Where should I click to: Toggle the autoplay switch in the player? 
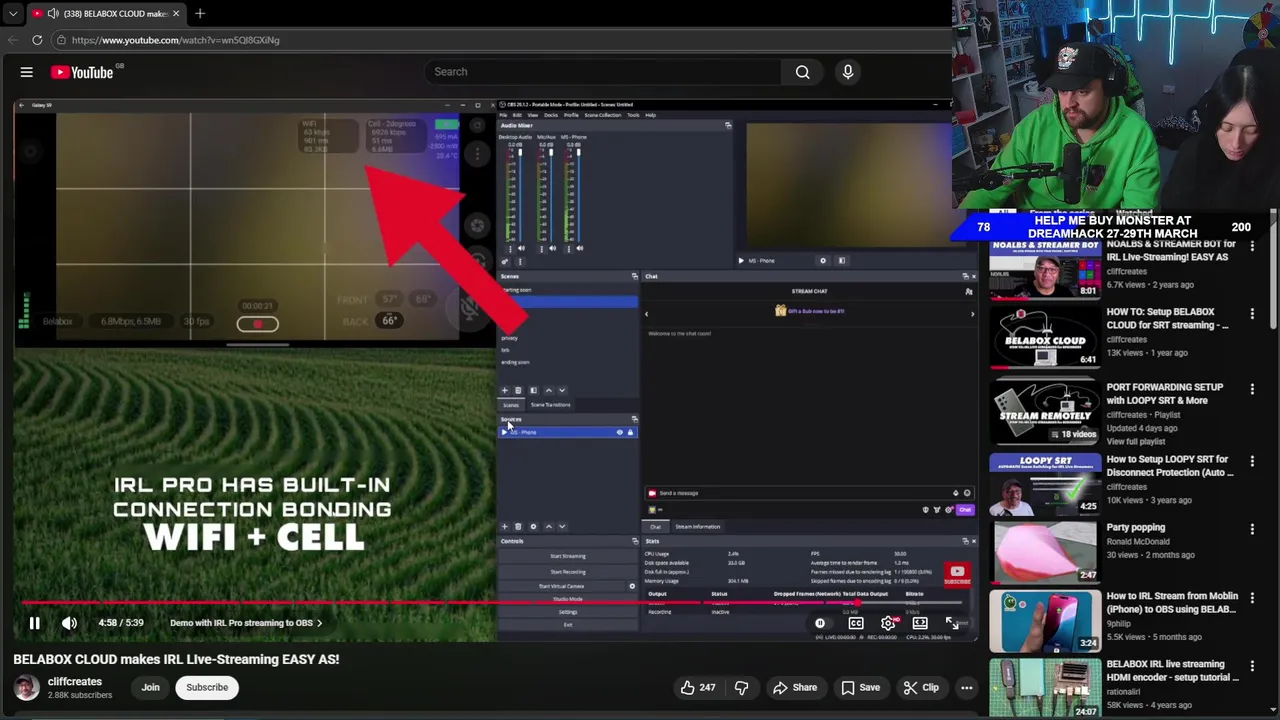click(x=820, y=623)
